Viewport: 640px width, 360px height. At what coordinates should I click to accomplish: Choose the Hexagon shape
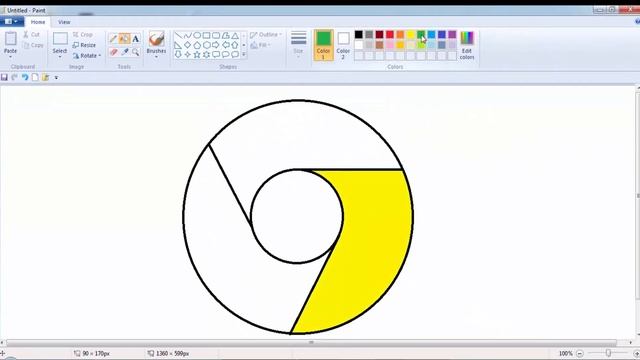(x=207, y=45)
